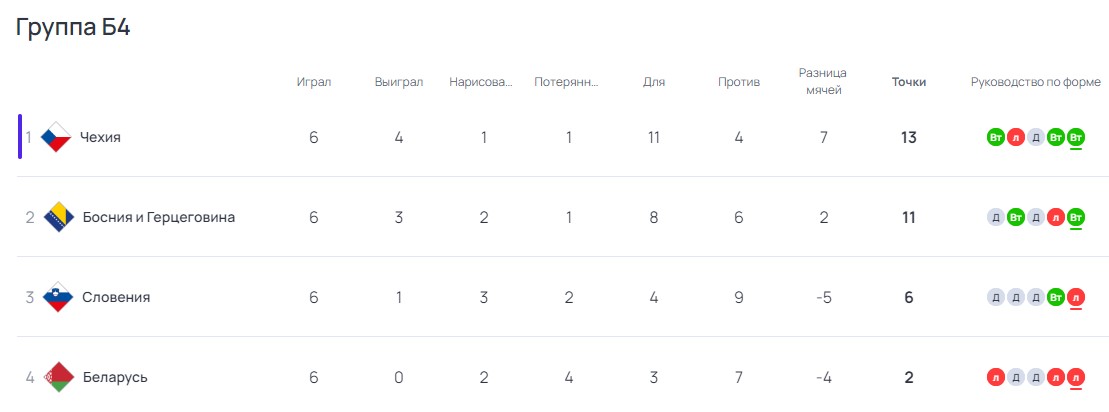Image resolution: width=1109 pixels, height=412 pixels.
Task: Click Czechia's latest underlined green Вт form badge
Action: [1076, 137]
